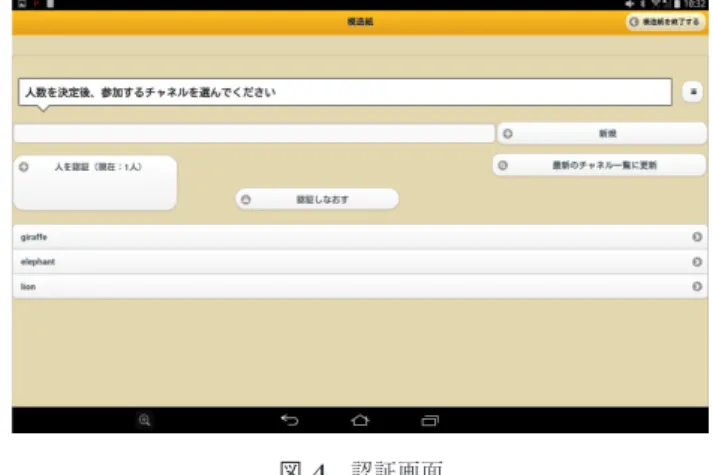Image resolution: width=713 pixels, height=475 pixels.
Task: Tap the 認証しなおす button
Action: click(x=317, y=199)
